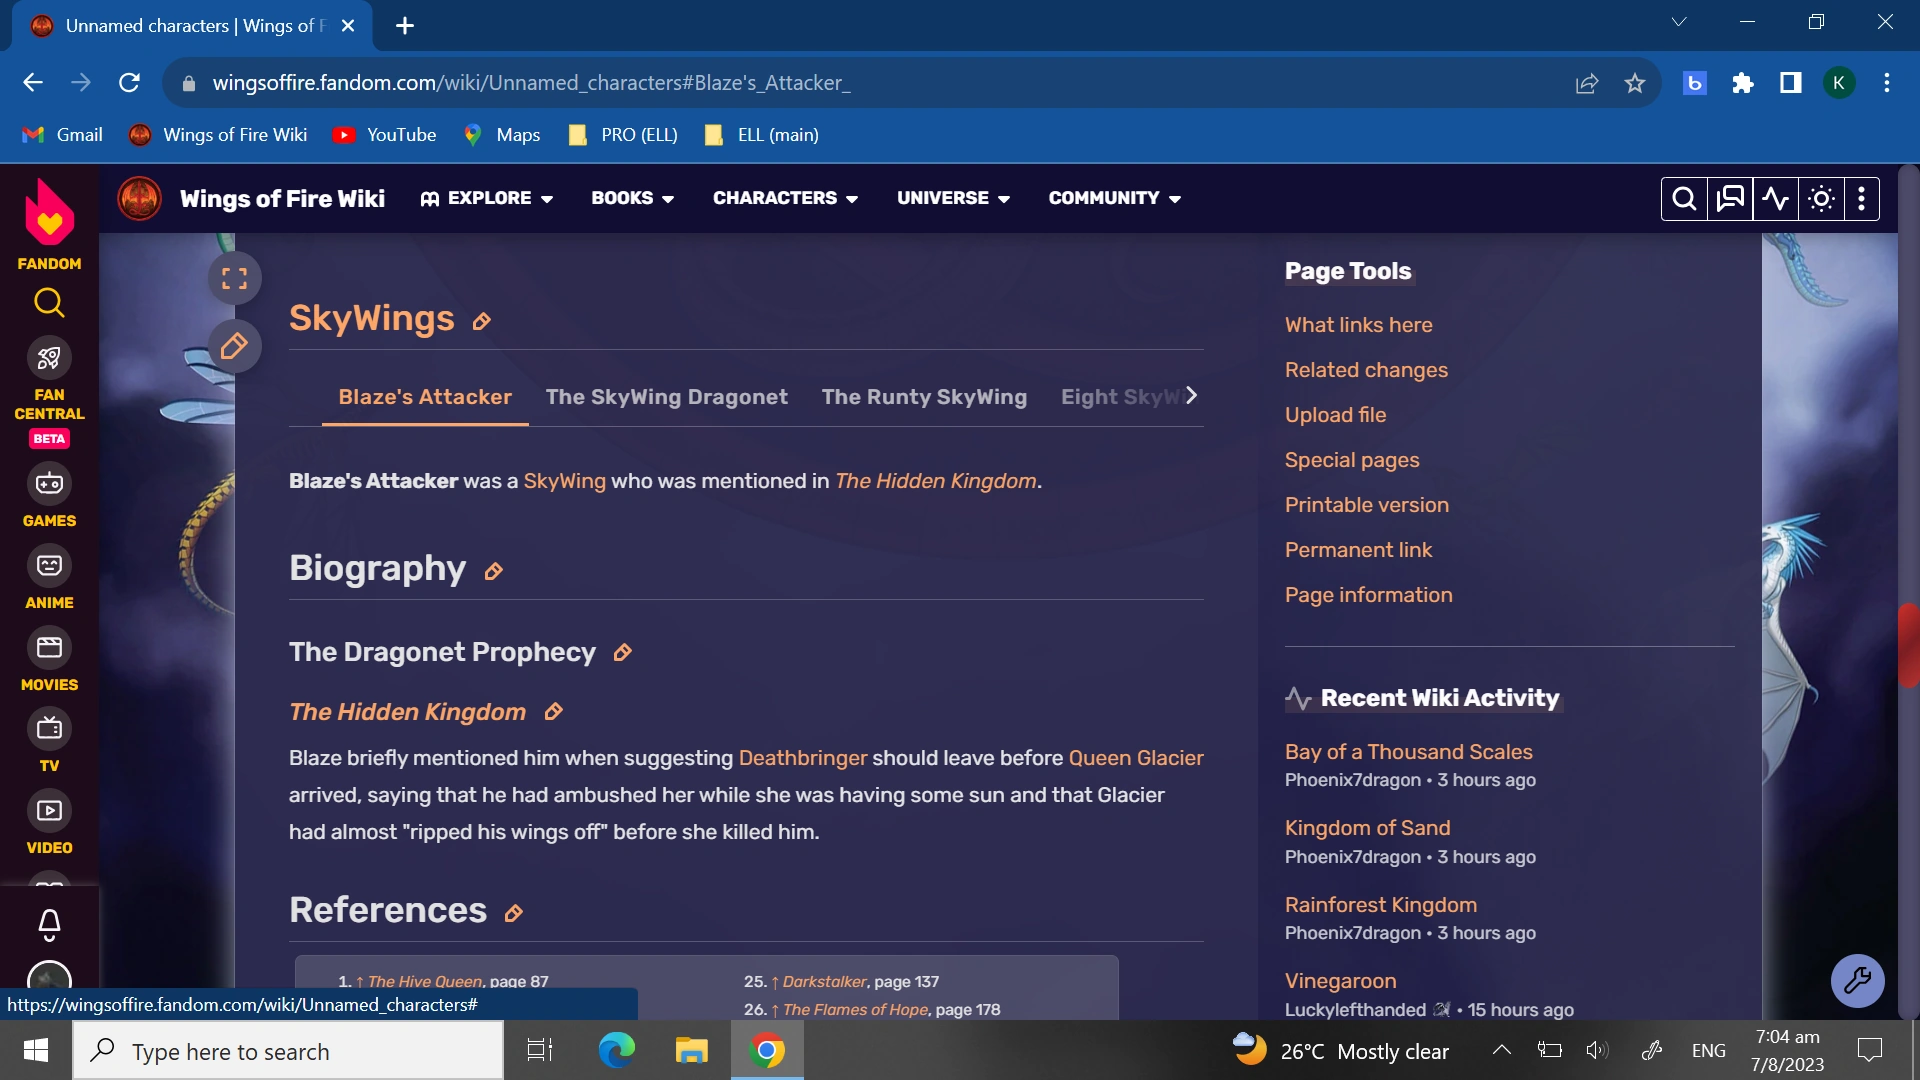Open the Games controller icon
This screenshot has width=1920, height=1080.
(x=49, y=484)
